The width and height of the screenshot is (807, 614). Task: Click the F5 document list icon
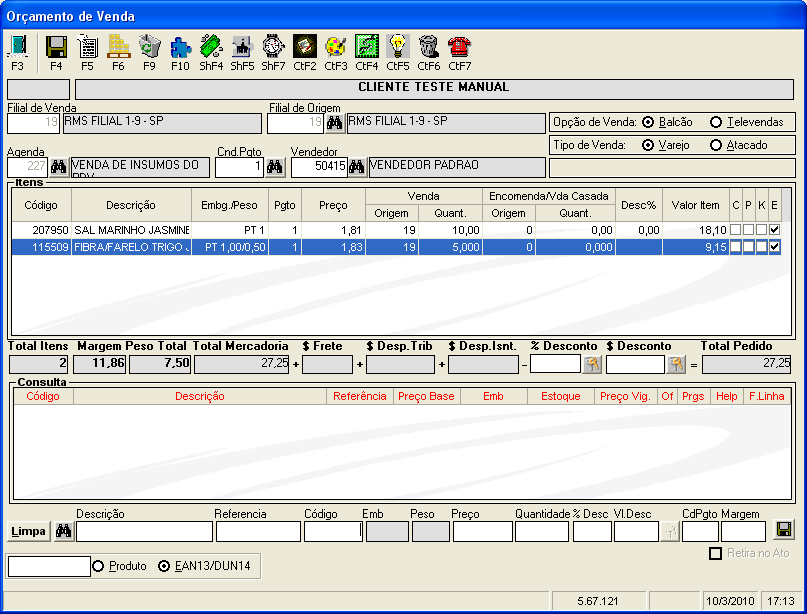(87, 47)
